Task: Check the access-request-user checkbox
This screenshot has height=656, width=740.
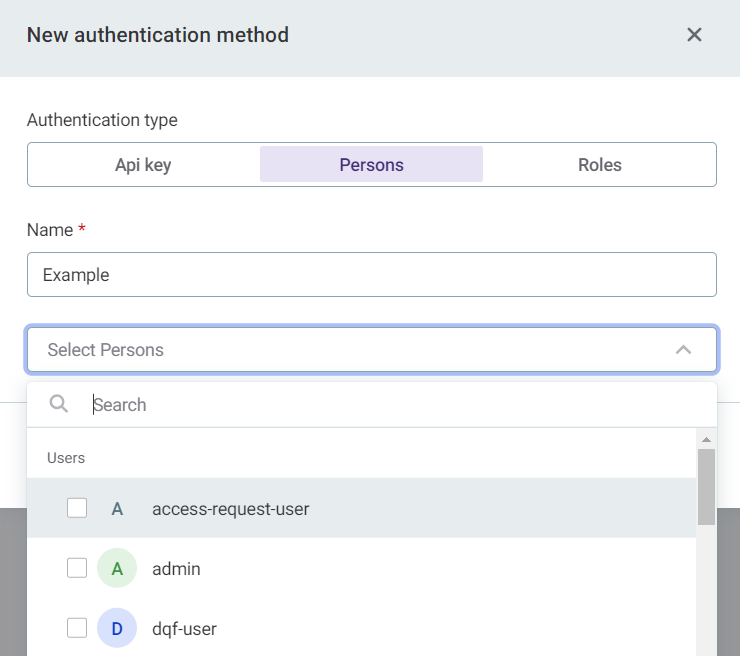Action: point(77,508)
